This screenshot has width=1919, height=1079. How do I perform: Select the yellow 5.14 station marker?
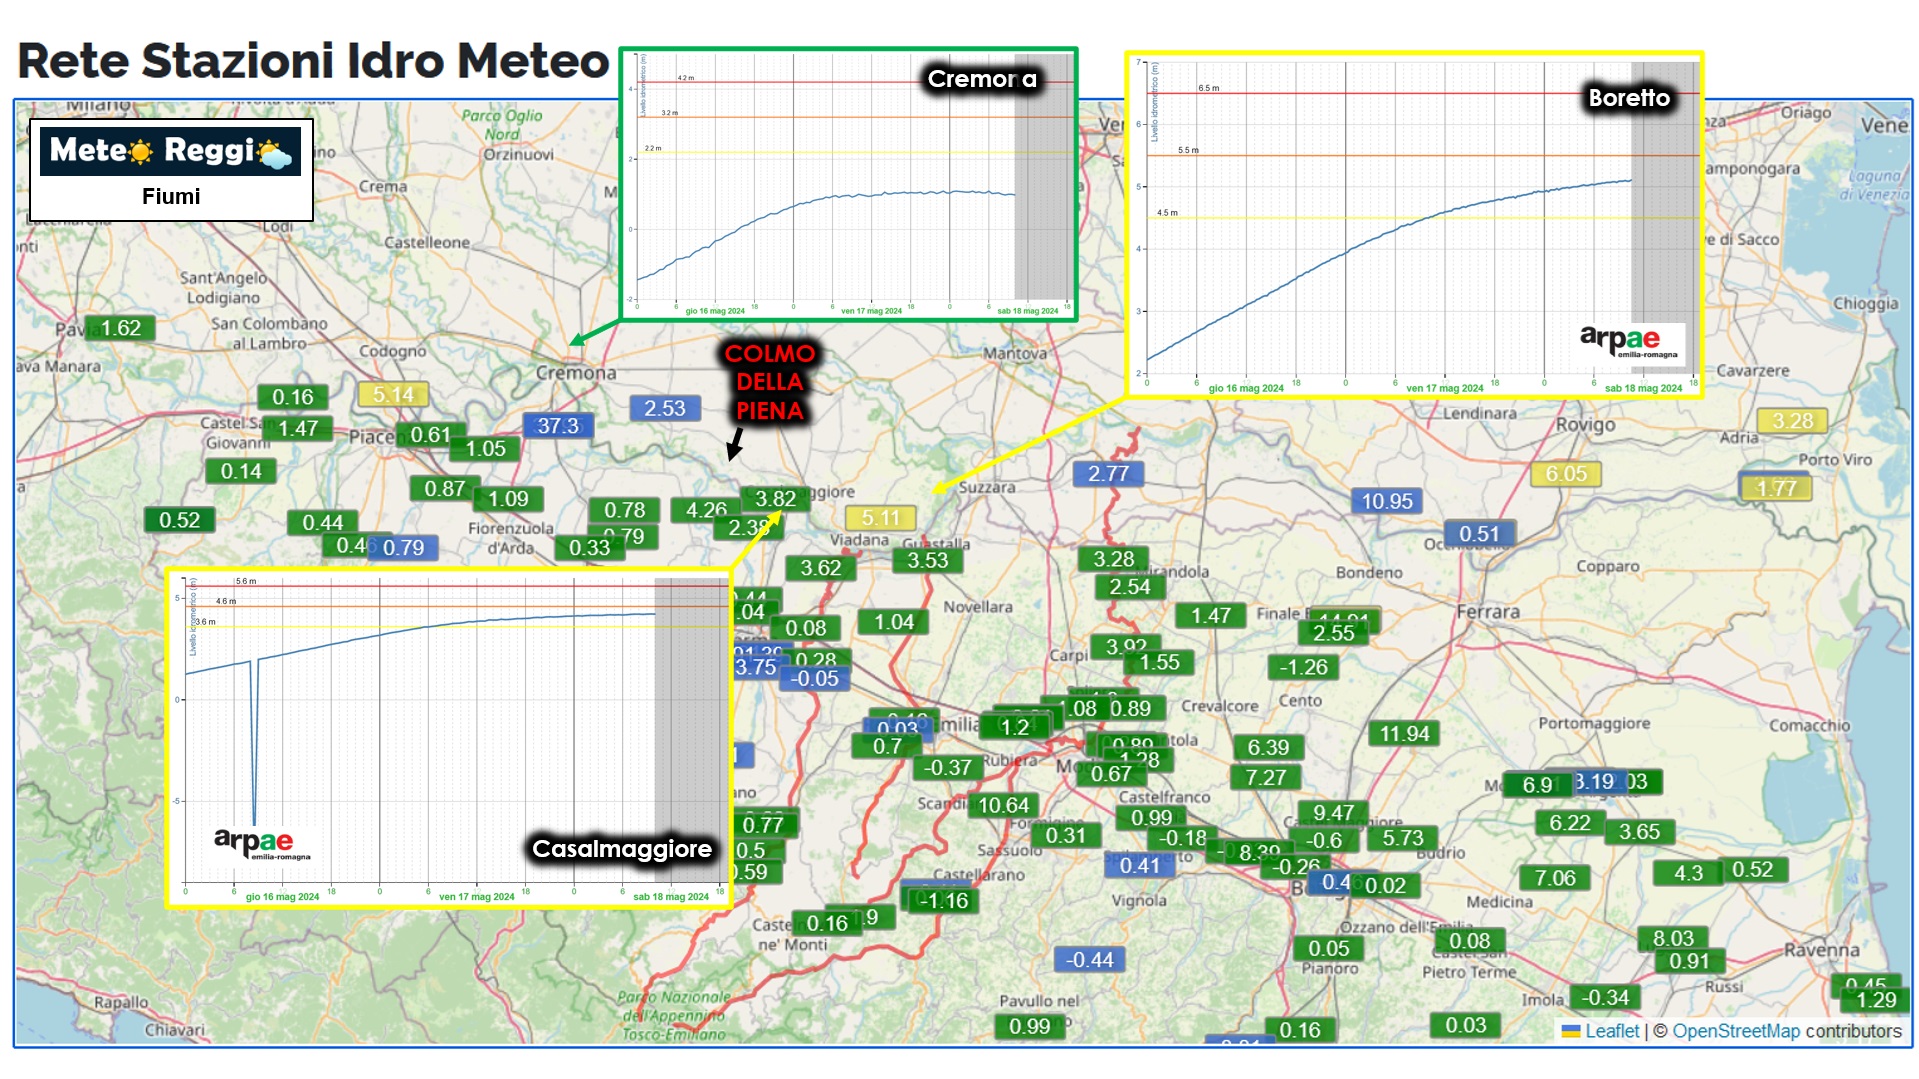pyautogui.click(x=393, y=395)
